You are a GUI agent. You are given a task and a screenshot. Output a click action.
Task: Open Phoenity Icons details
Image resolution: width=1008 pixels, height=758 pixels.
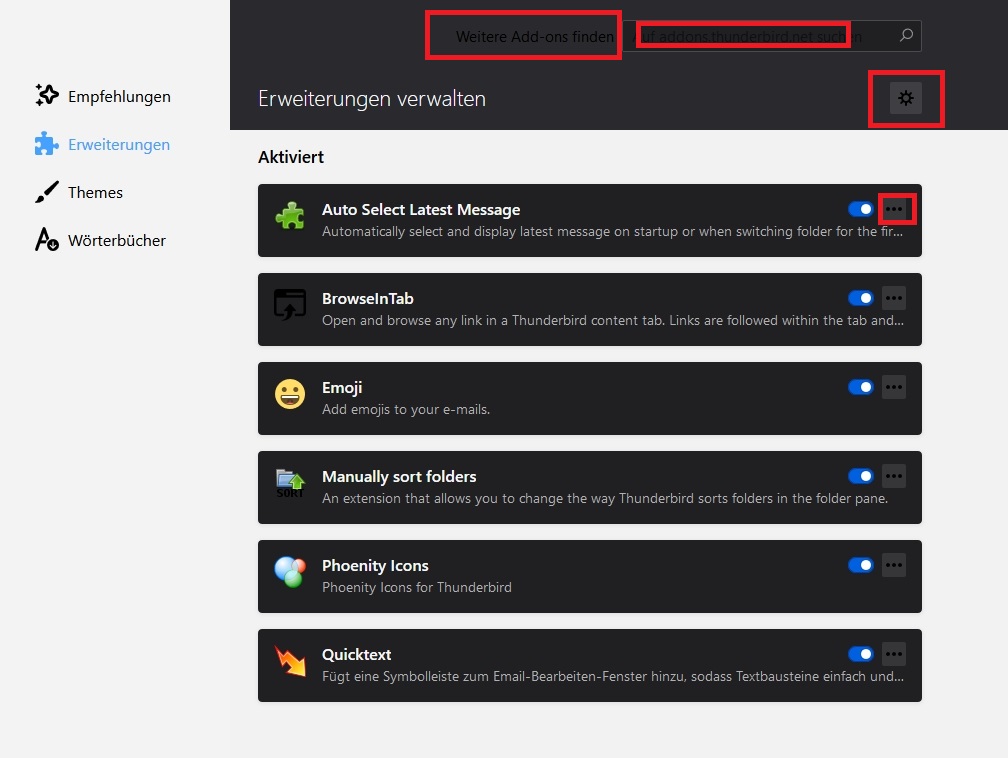pyautogui.click(x=375, y=566)
